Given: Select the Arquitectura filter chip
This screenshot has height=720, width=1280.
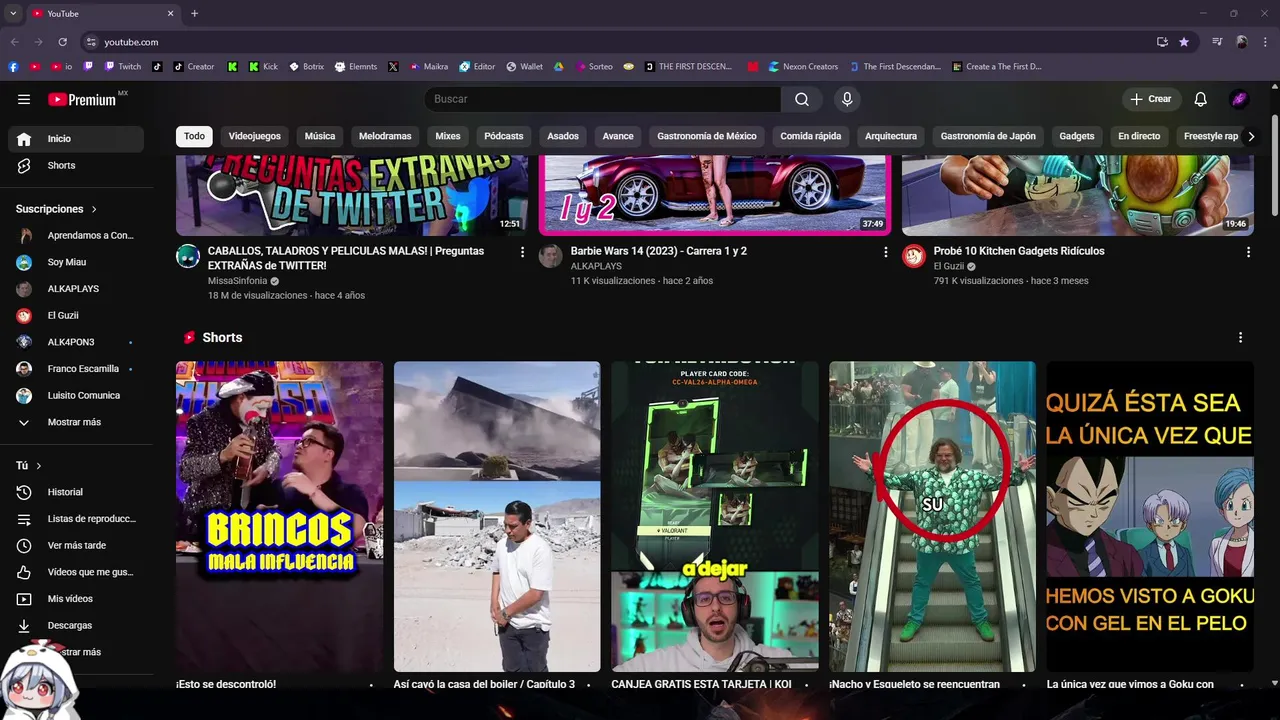Looking at the screenshot, I should [891, 136].
